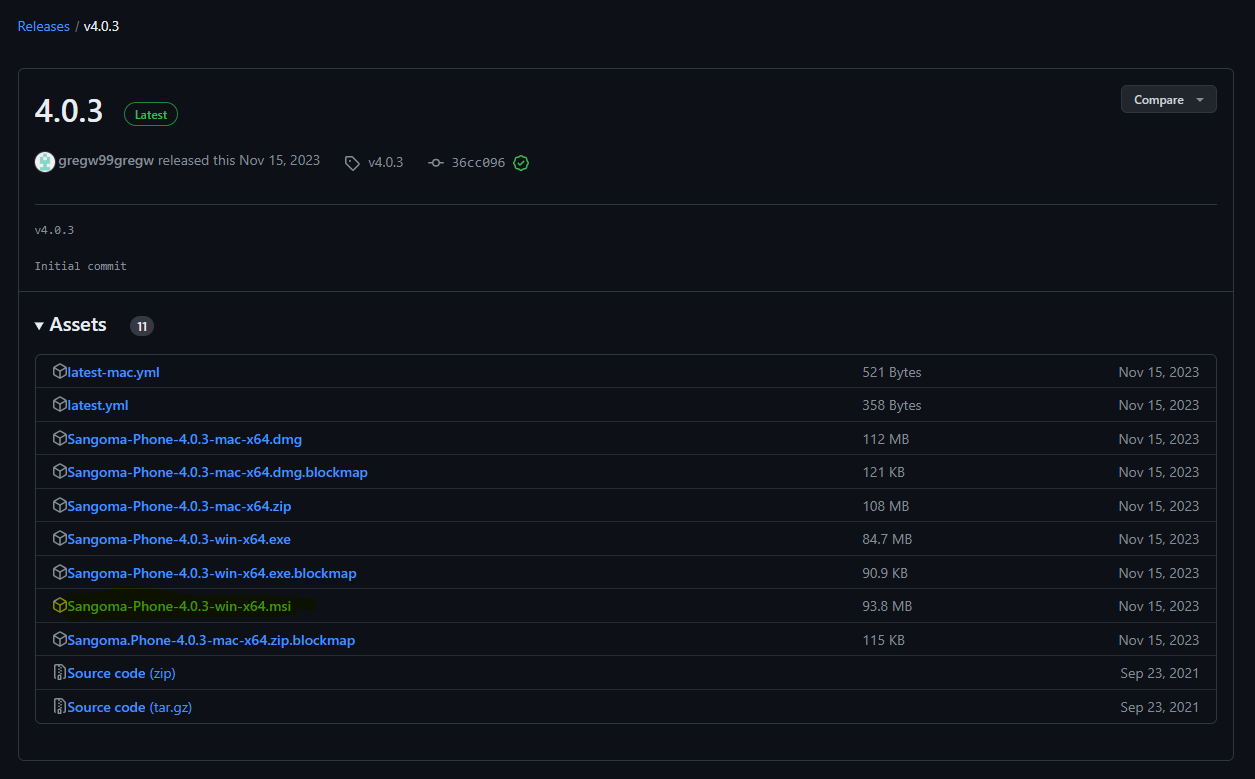
Task: Collapse the Assets section
Action: click(x=70, y=325)
